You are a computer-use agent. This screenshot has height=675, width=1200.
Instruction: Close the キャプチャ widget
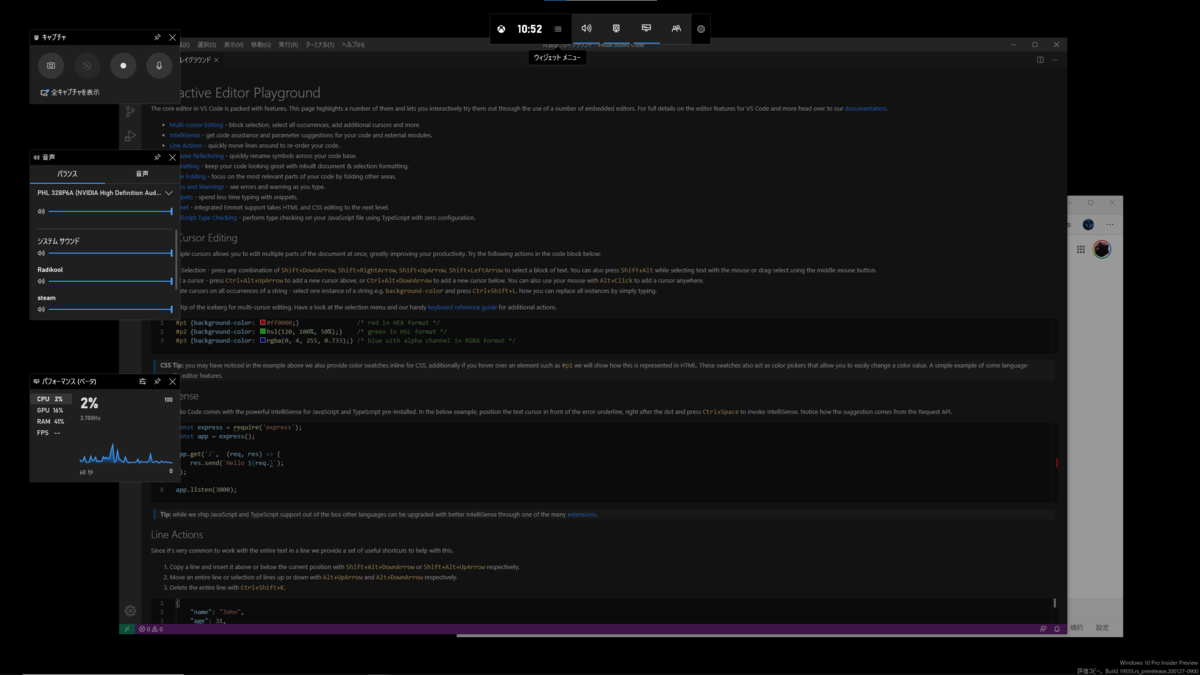click(x=172, y=37)
